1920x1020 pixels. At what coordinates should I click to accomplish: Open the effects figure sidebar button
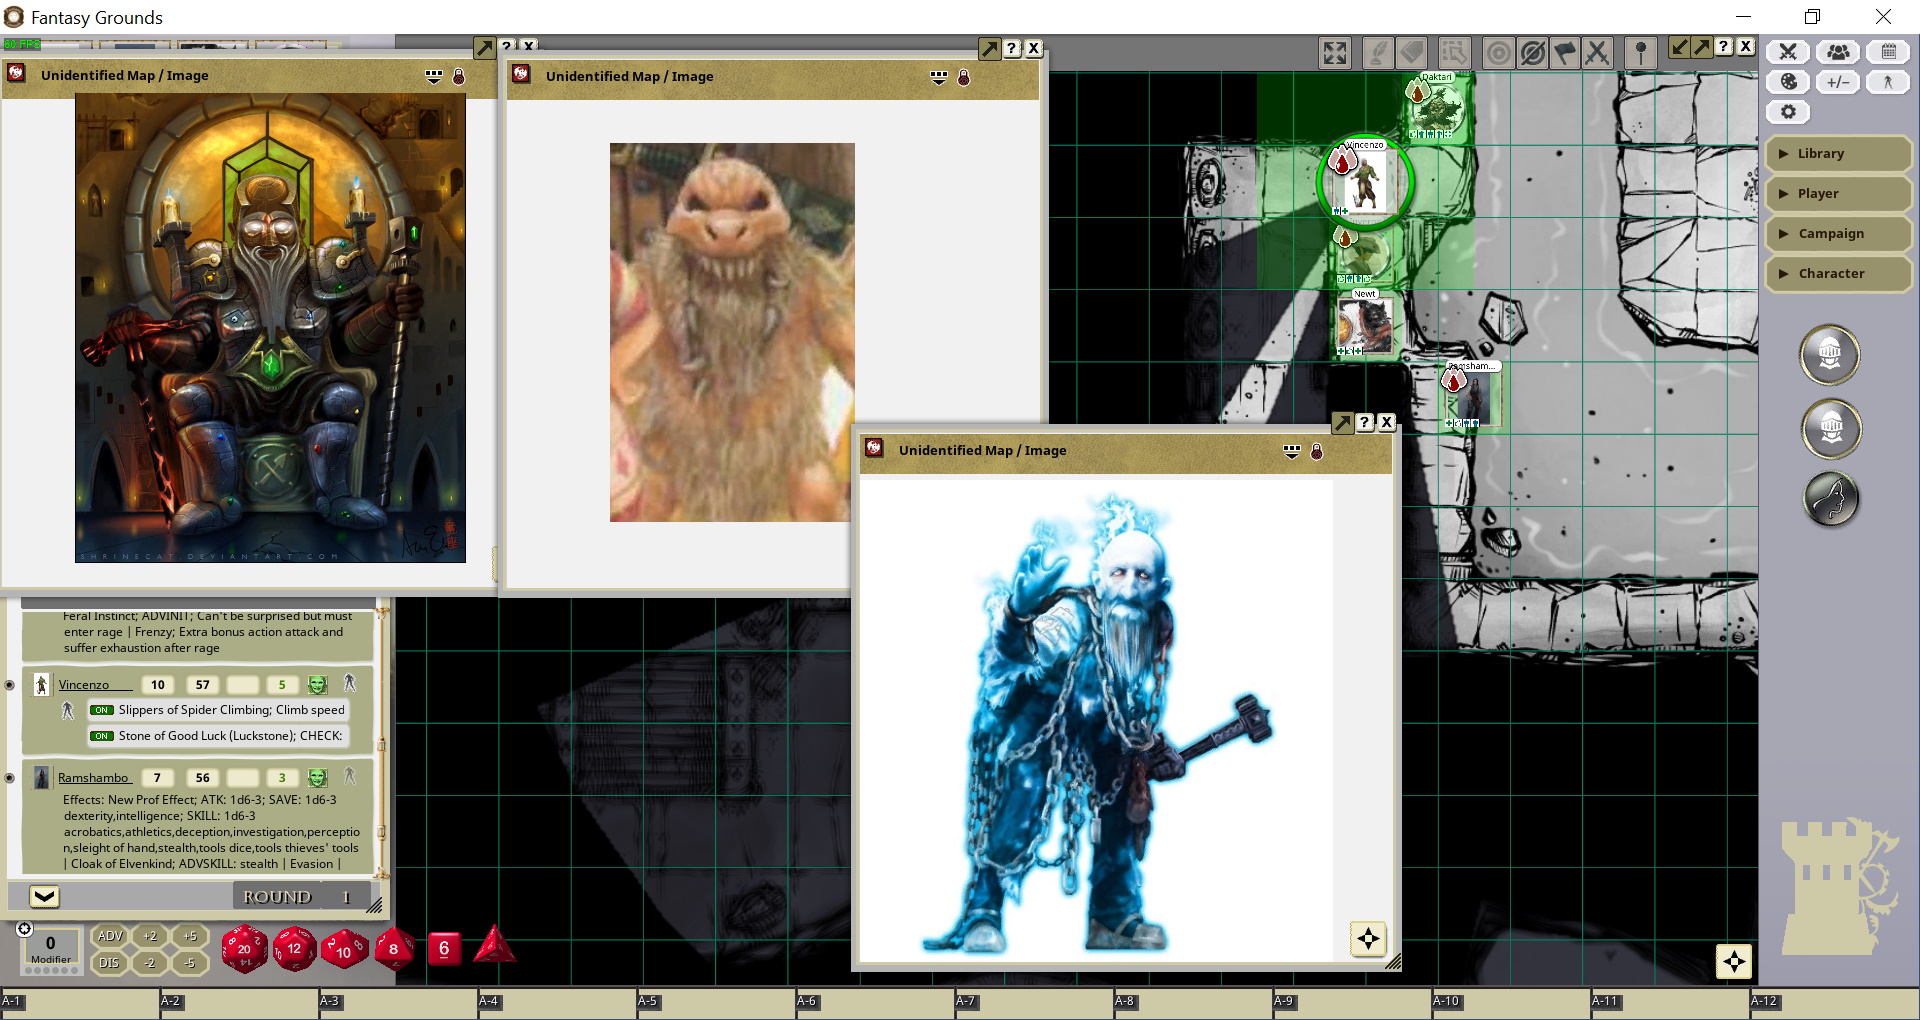[x=1888, y=82]
